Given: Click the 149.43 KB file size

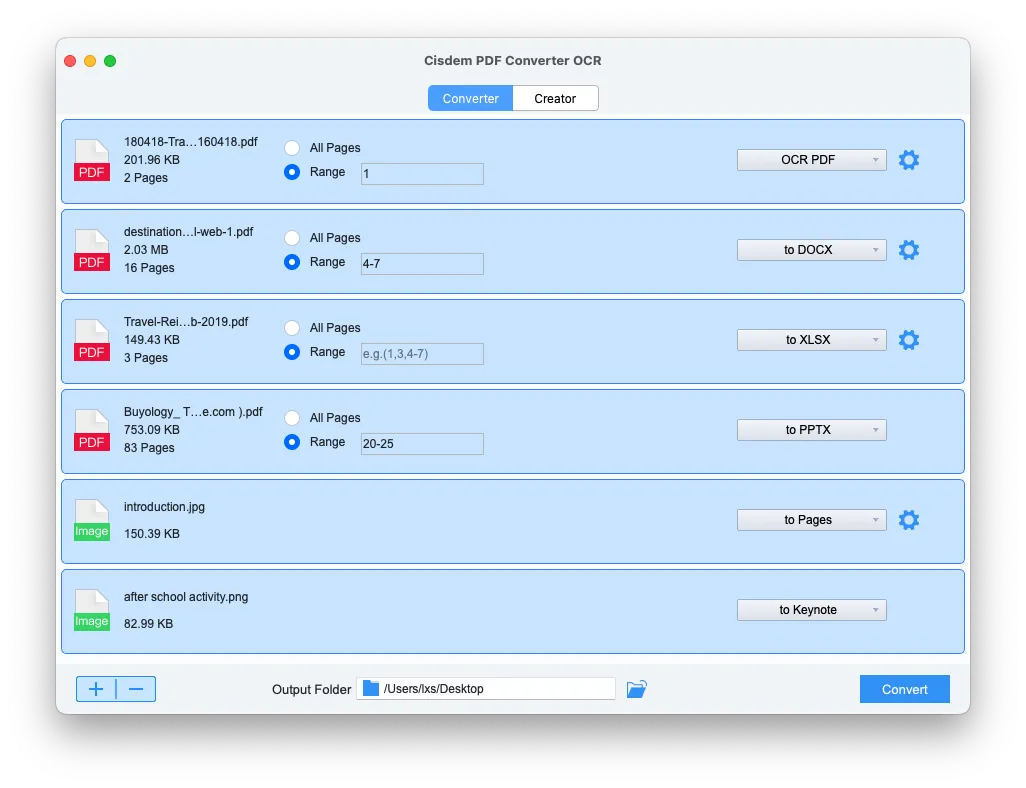Looking at the screenshot, I should (x=152, y=340).
